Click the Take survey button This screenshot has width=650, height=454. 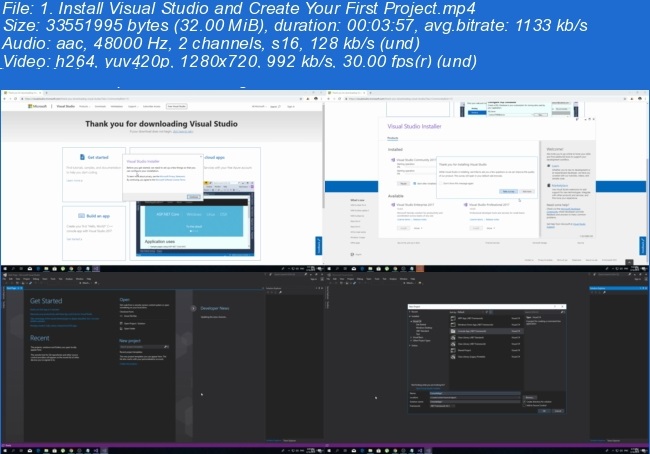pos(509,191)
